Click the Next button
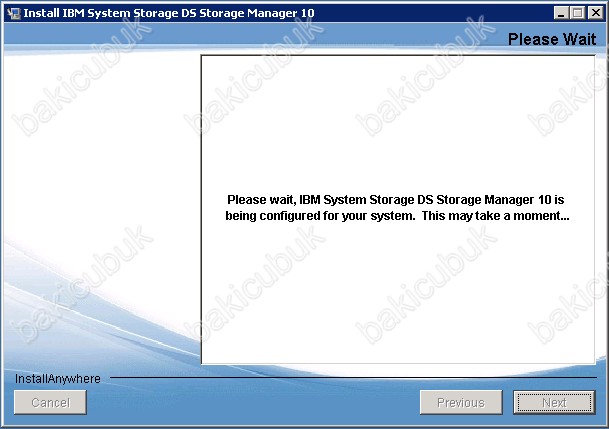 [x=554, y=402]
